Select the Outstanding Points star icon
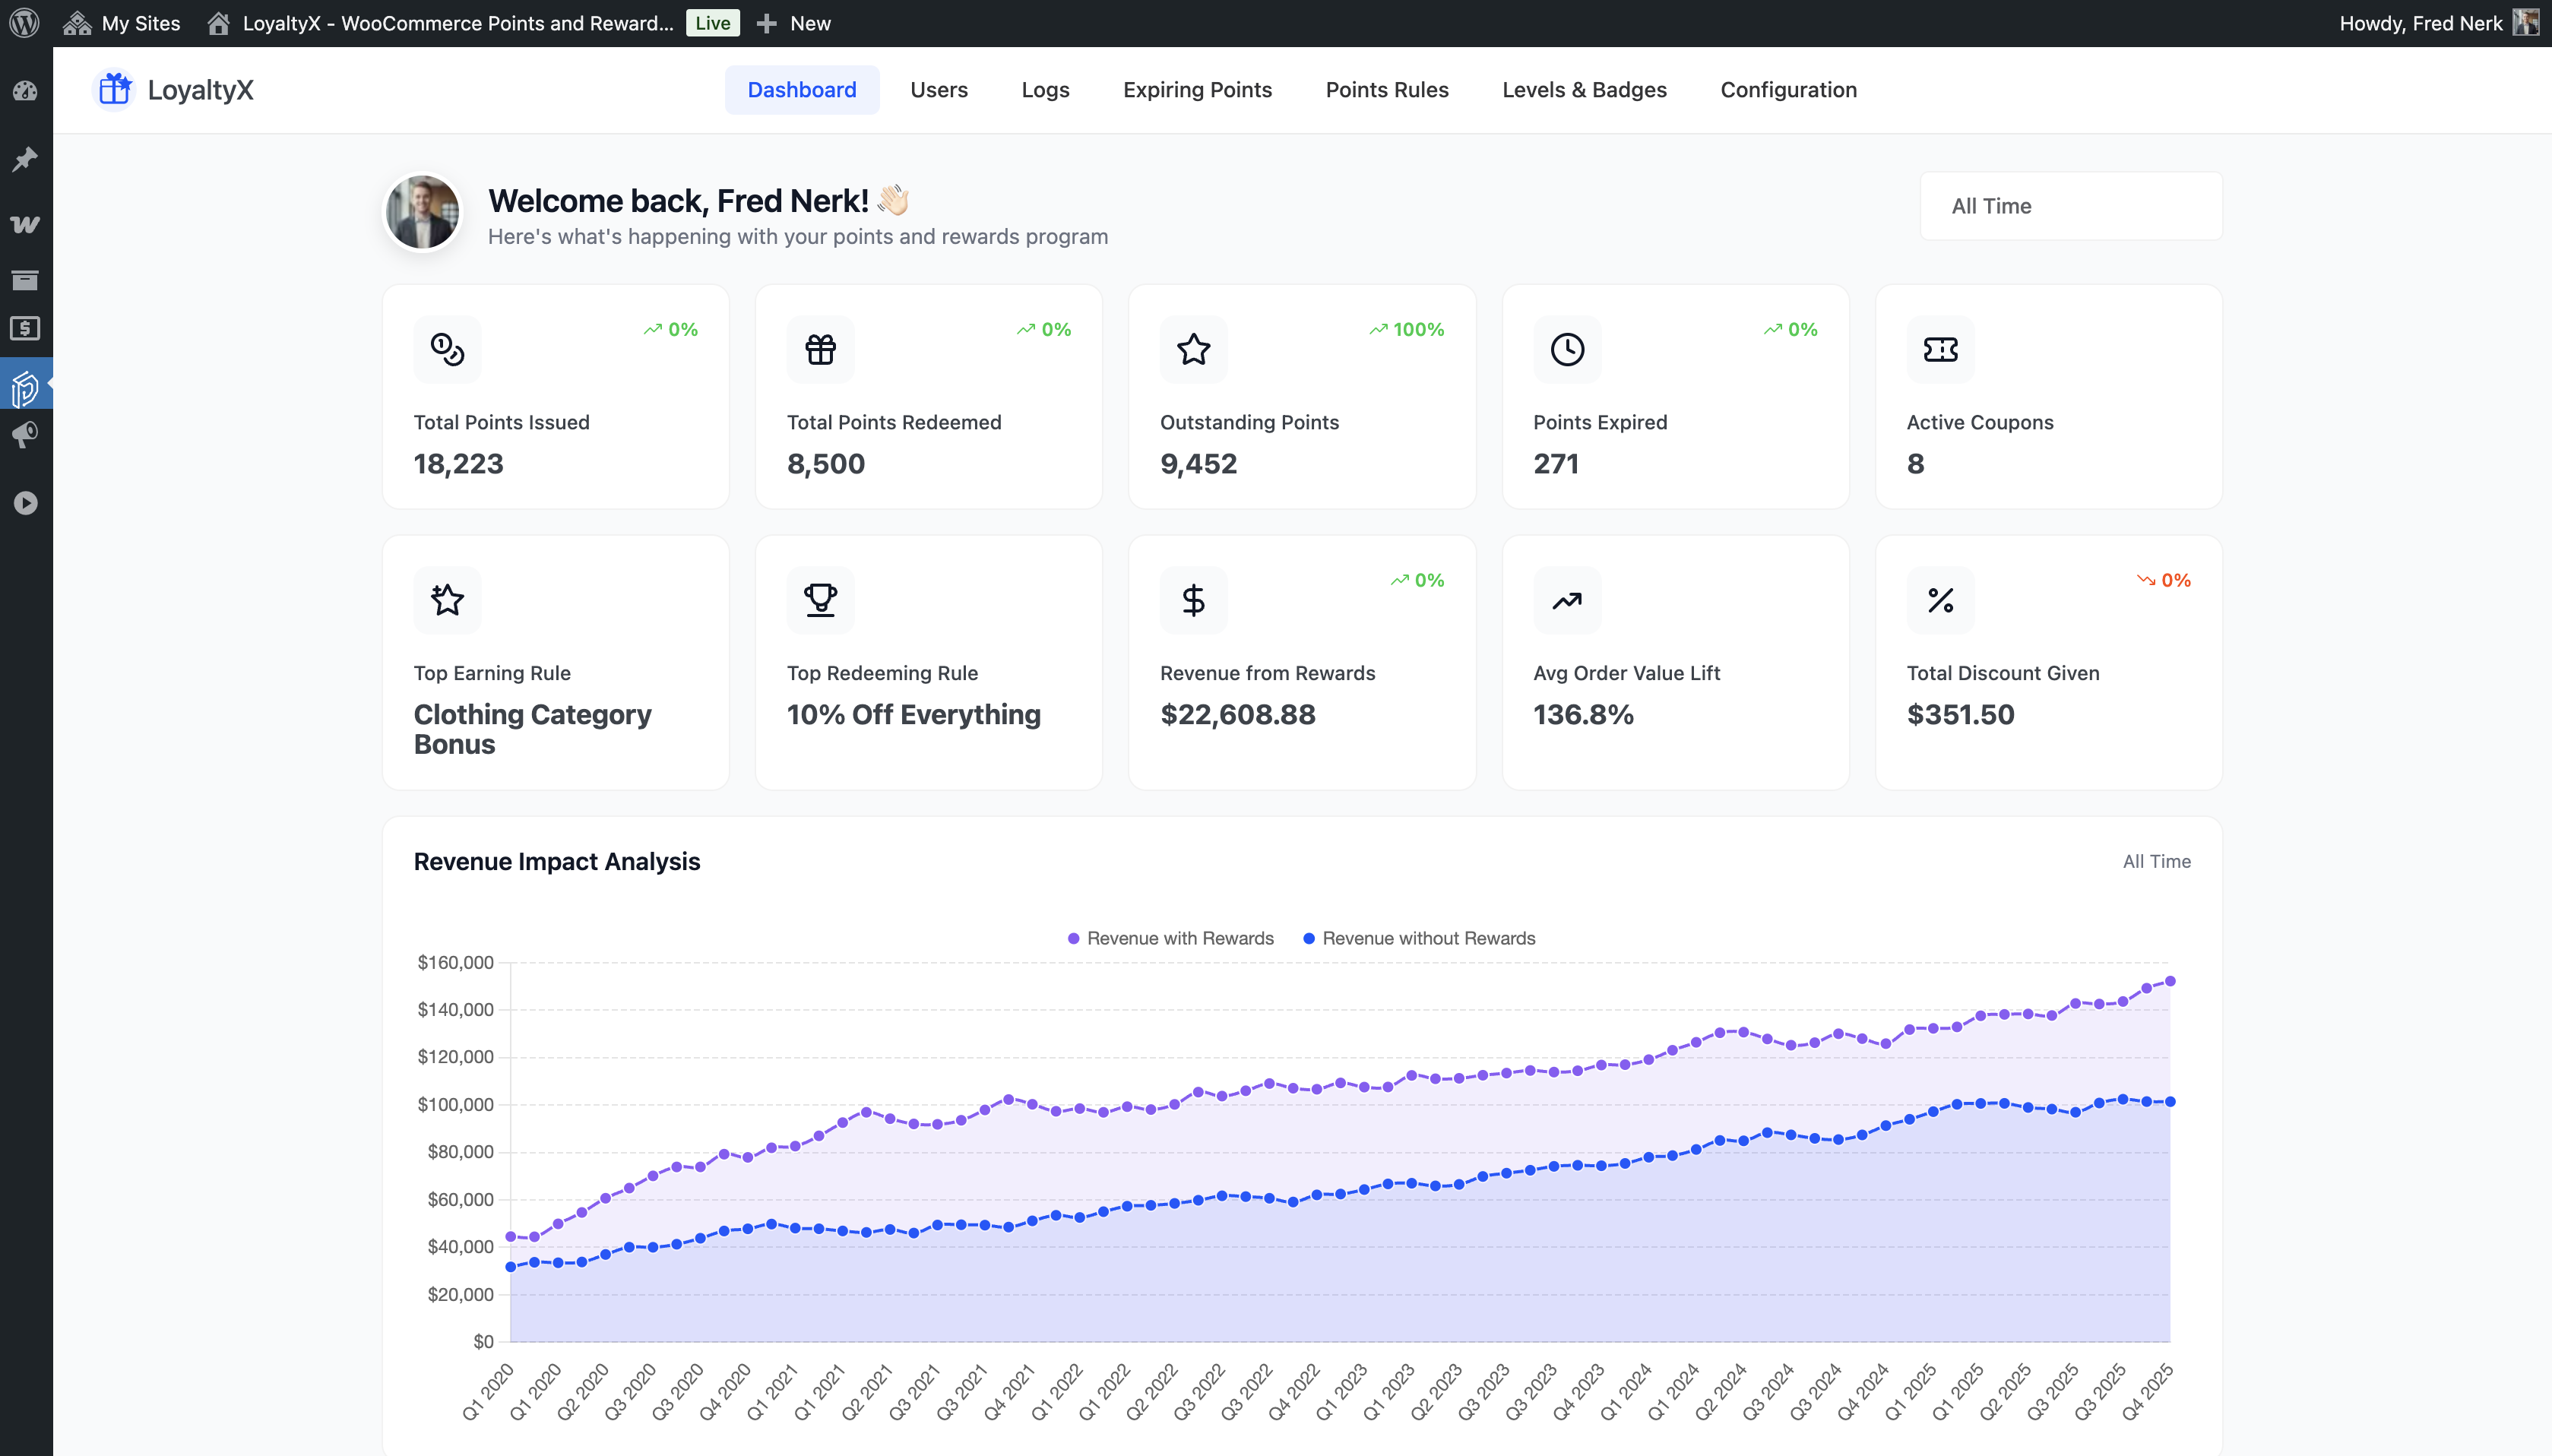2552x1456 pixels. (x=1193, y=349)
